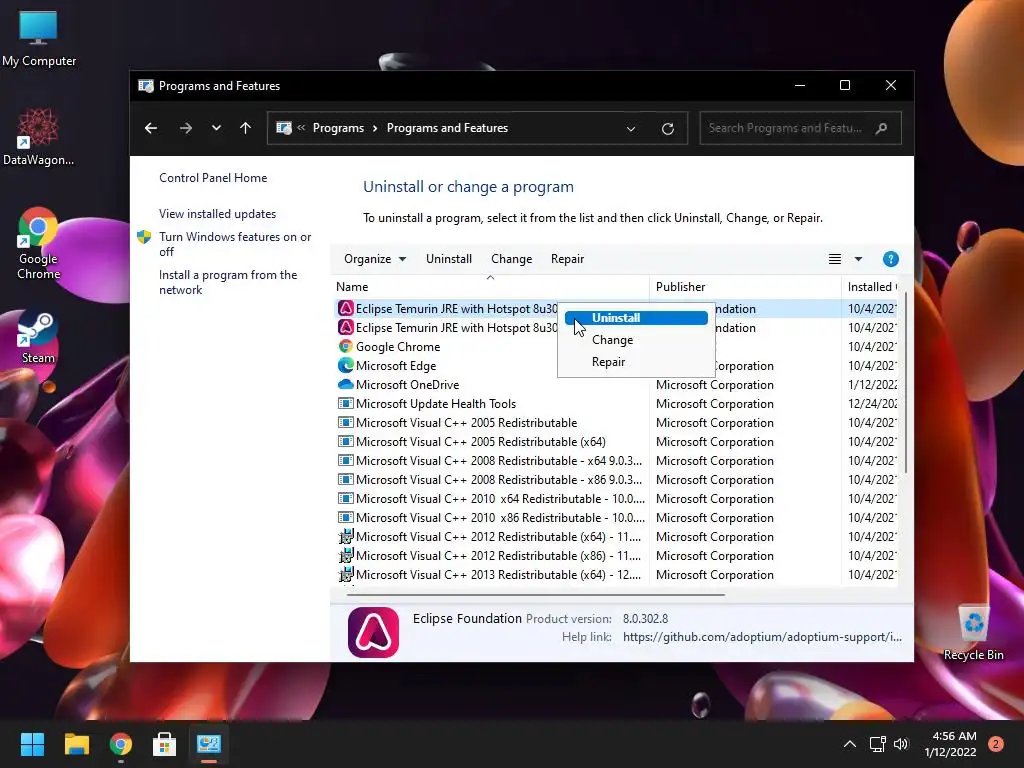Open My Computer desktop icon
The height and width of the screenshot is (768, 1024).
click(39, 38)
